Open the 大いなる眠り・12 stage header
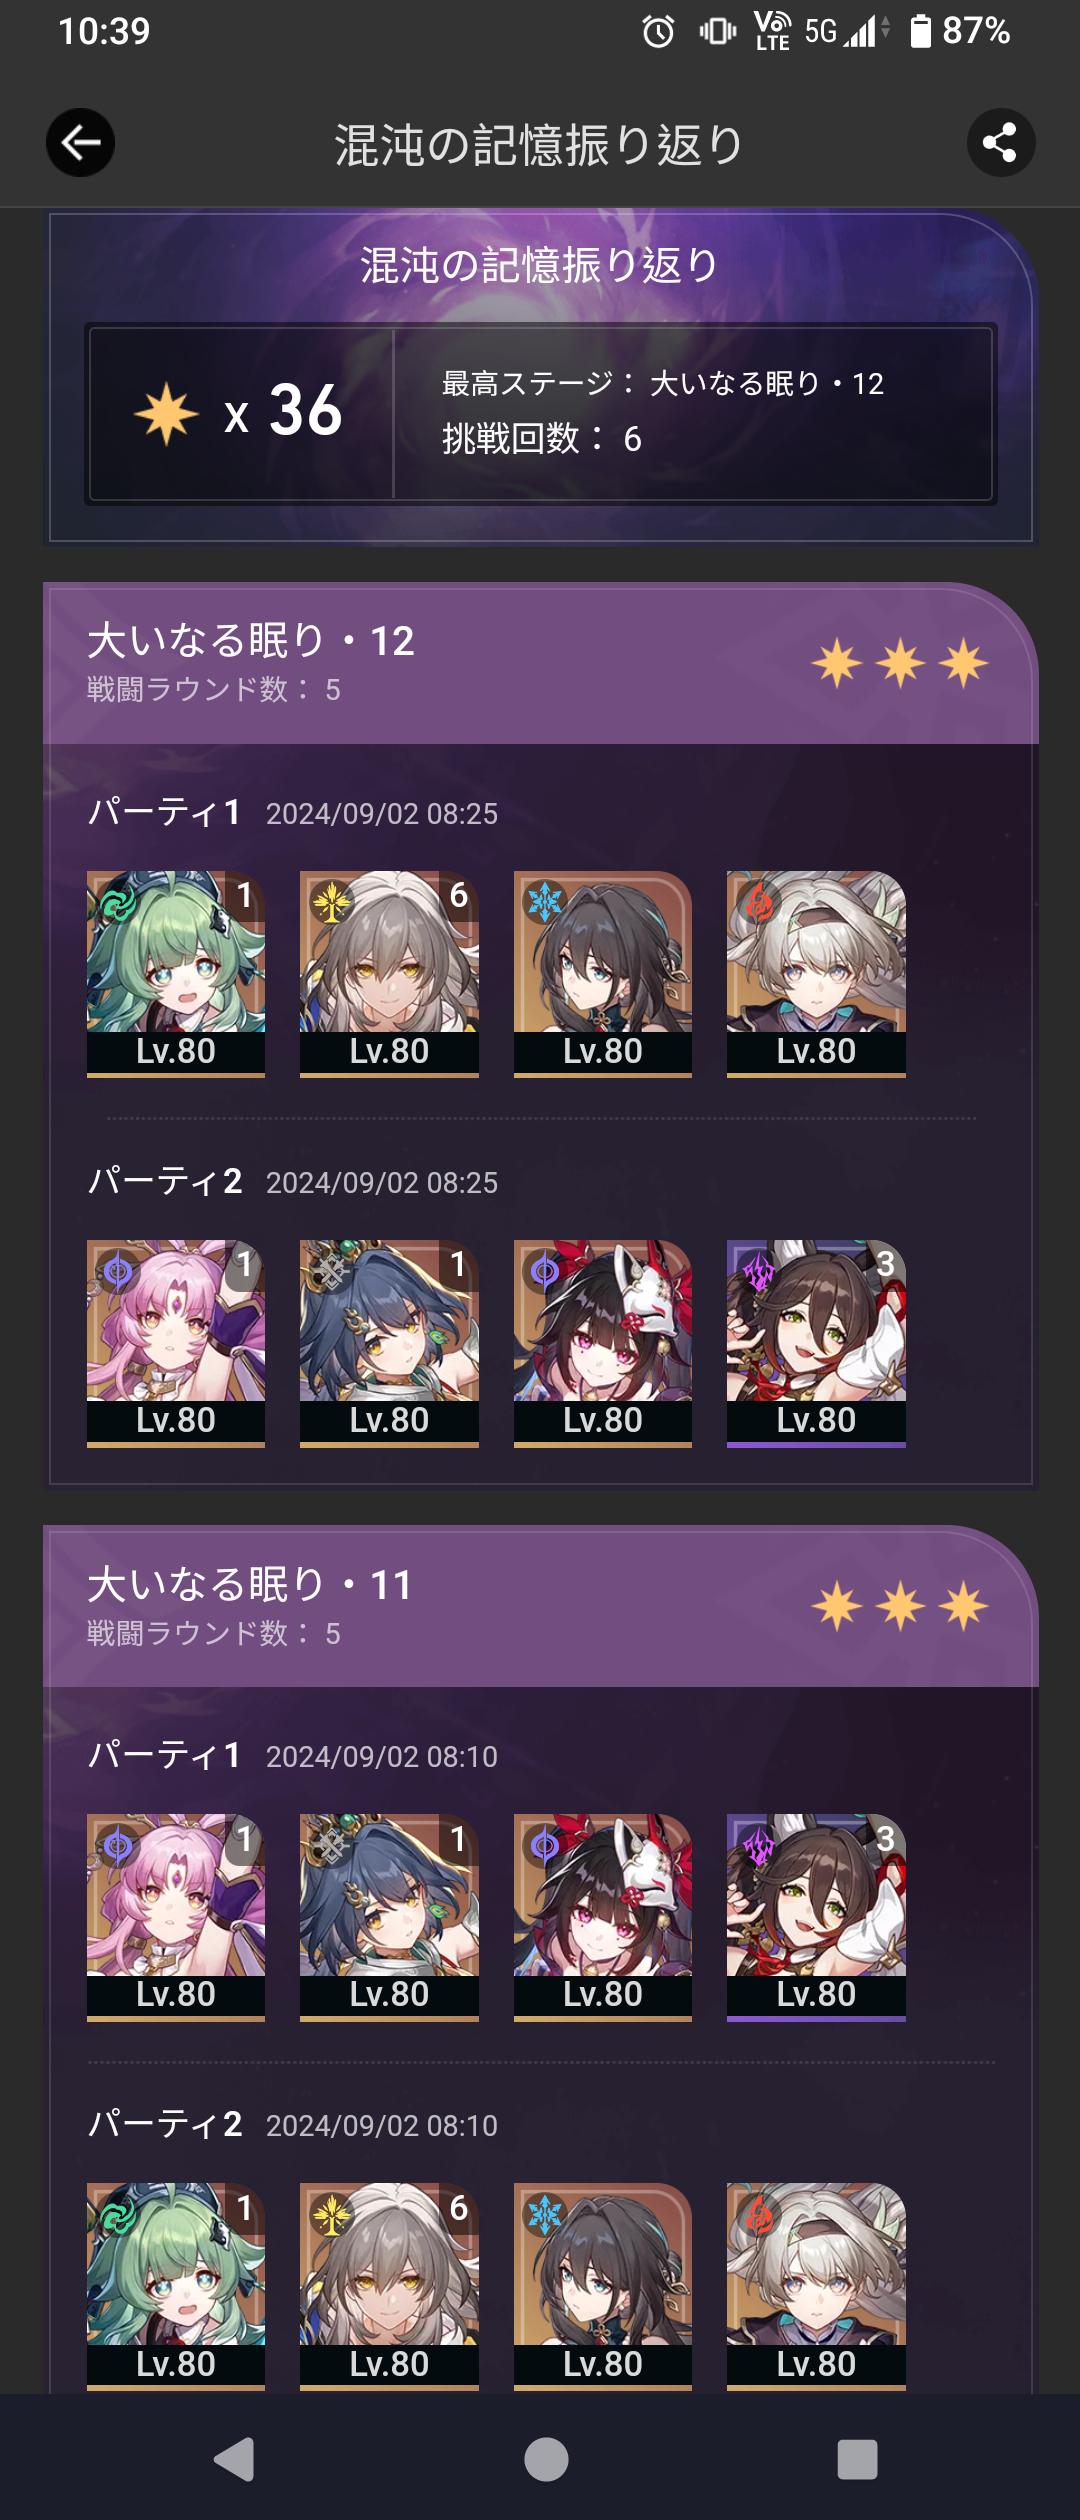The image size is (1080, 2520). click(540, 663)
